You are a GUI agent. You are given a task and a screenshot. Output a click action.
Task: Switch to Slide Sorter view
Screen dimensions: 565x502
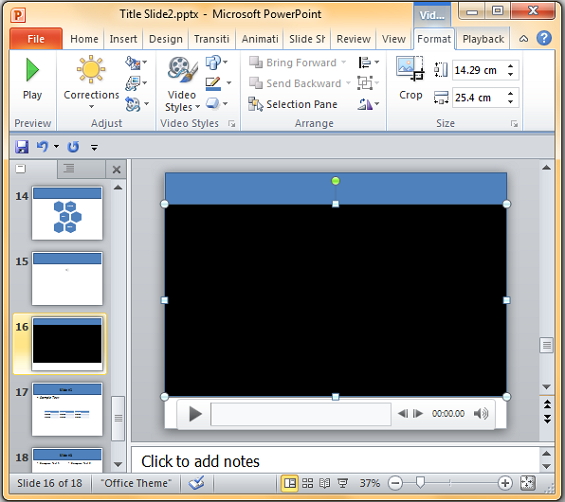click(307, 483)
